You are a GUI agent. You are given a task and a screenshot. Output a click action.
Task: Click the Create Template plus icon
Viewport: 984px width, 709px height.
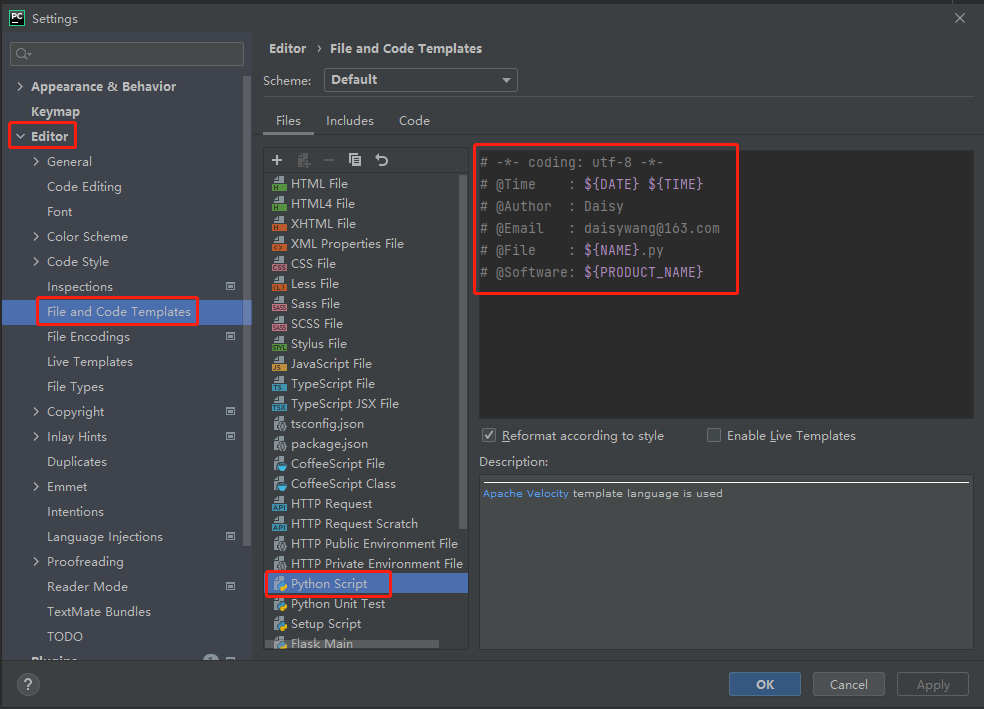[277, 160]
